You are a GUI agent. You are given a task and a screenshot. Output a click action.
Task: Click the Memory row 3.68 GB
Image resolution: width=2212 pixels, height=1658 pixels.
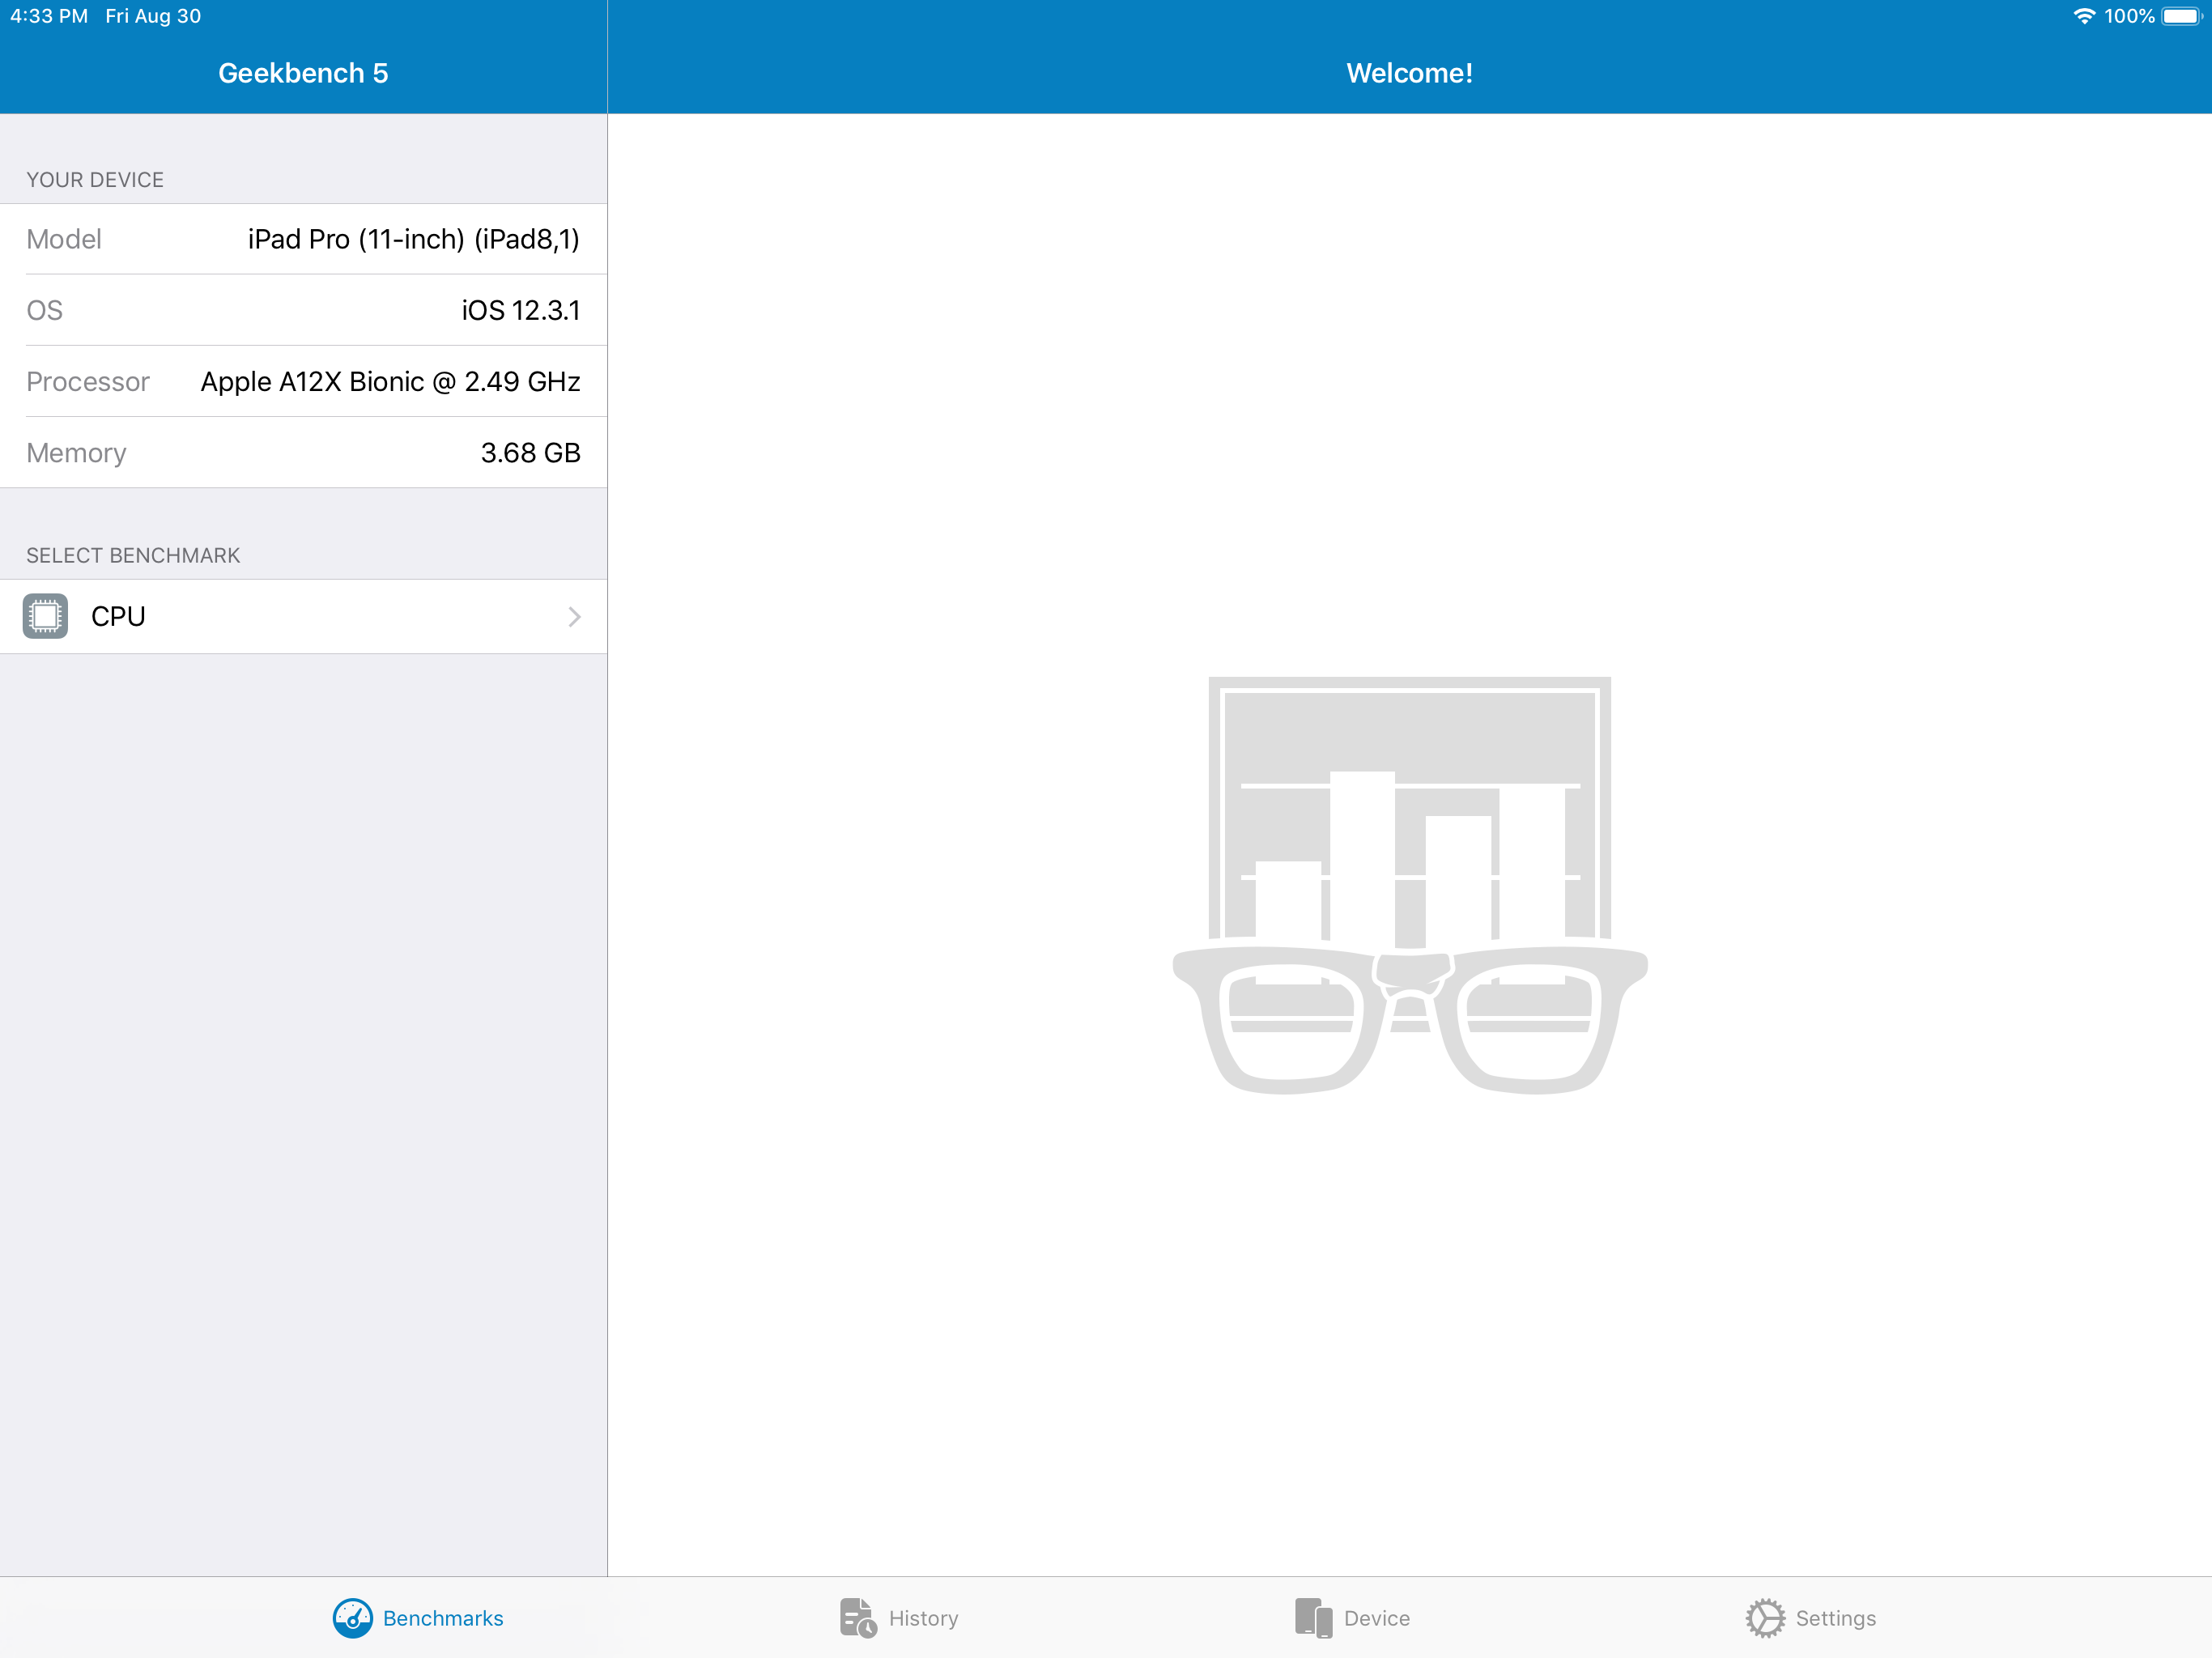tap(530, 452)
